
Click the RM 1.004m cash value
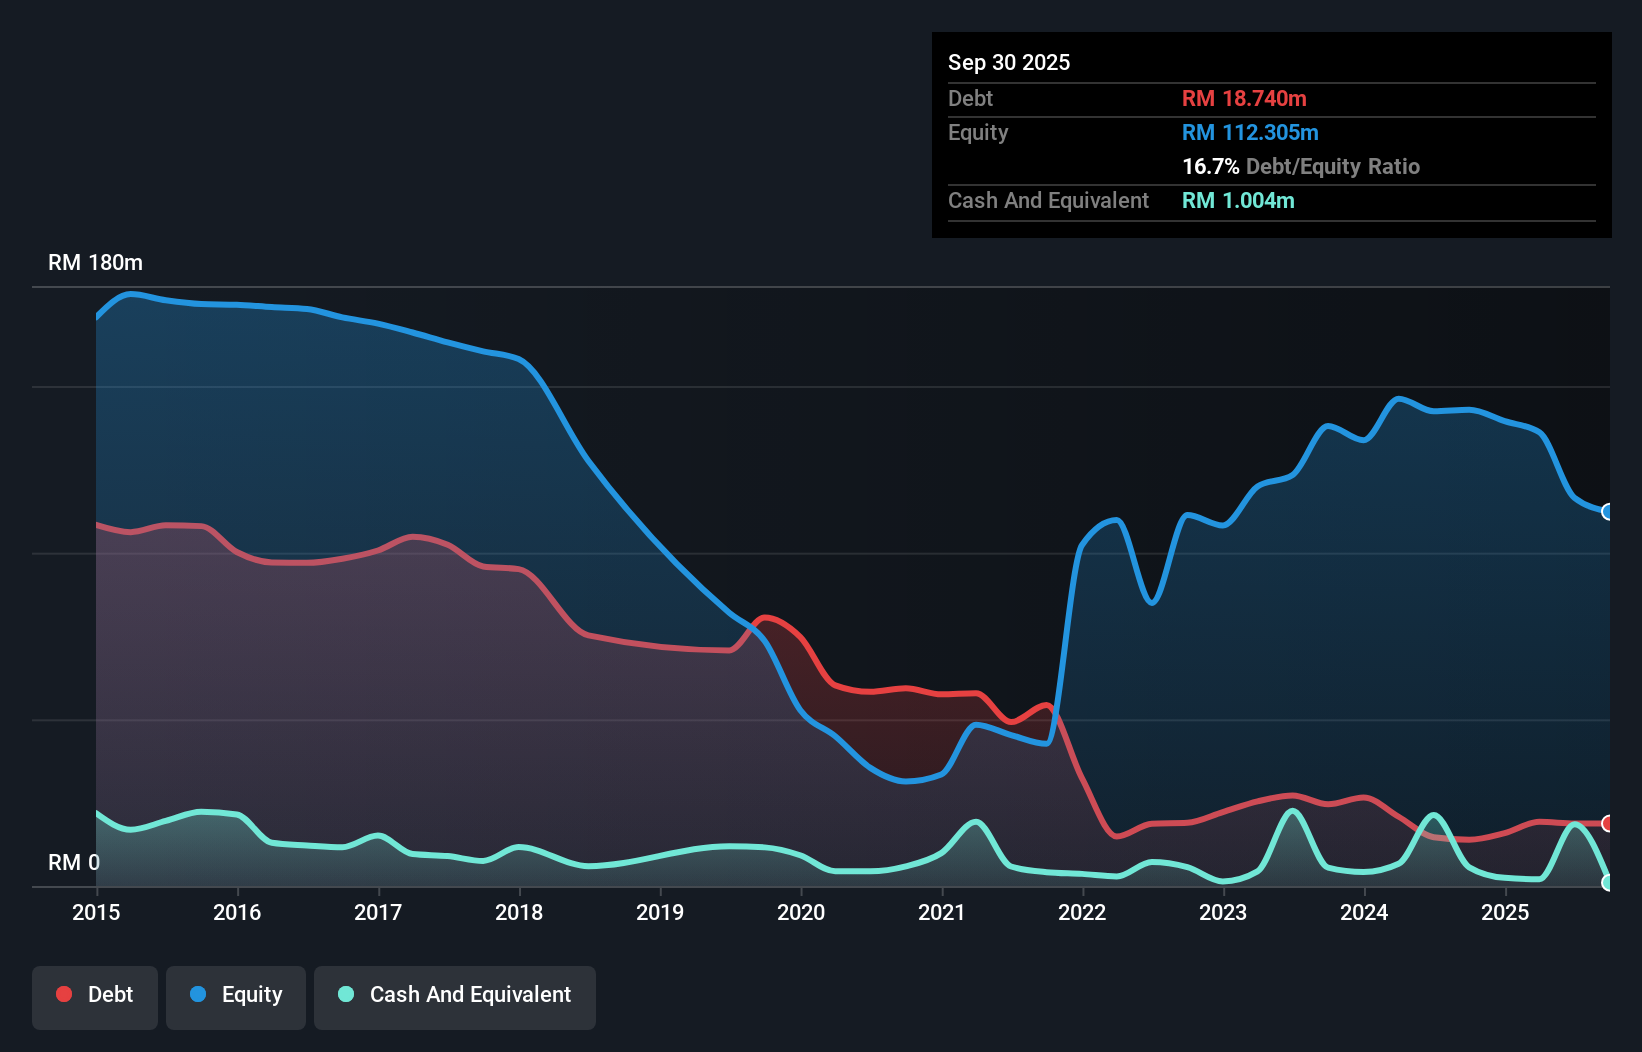point(1238,200)
